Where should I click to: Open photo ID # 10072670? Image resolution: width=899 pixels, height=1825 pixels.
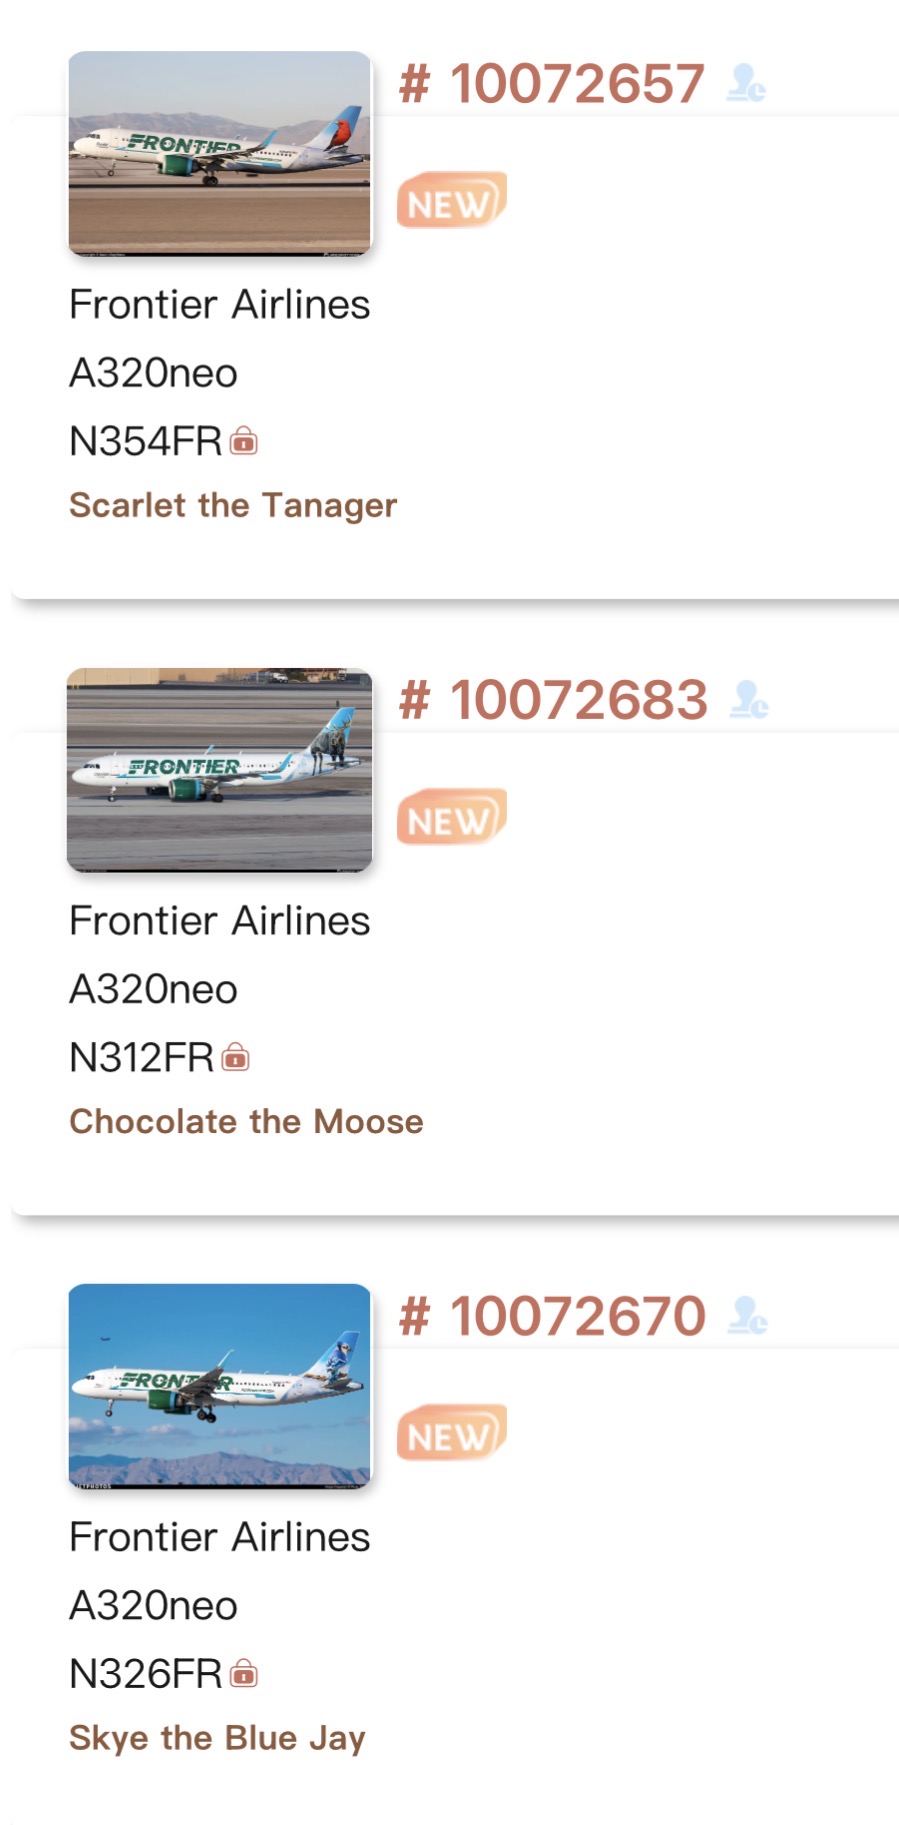pos(553,1315)
